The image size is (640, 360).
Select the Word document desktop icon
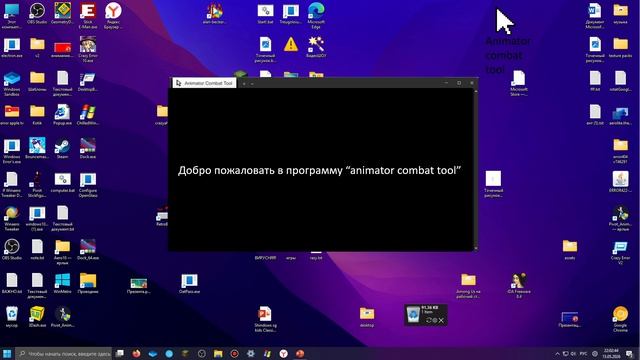point(595,16)
